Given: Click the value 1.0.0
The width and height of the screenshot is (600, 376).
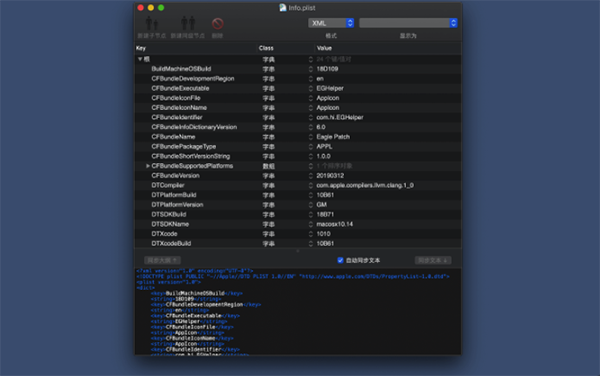Looking at the screenshot, I should 323,156.
